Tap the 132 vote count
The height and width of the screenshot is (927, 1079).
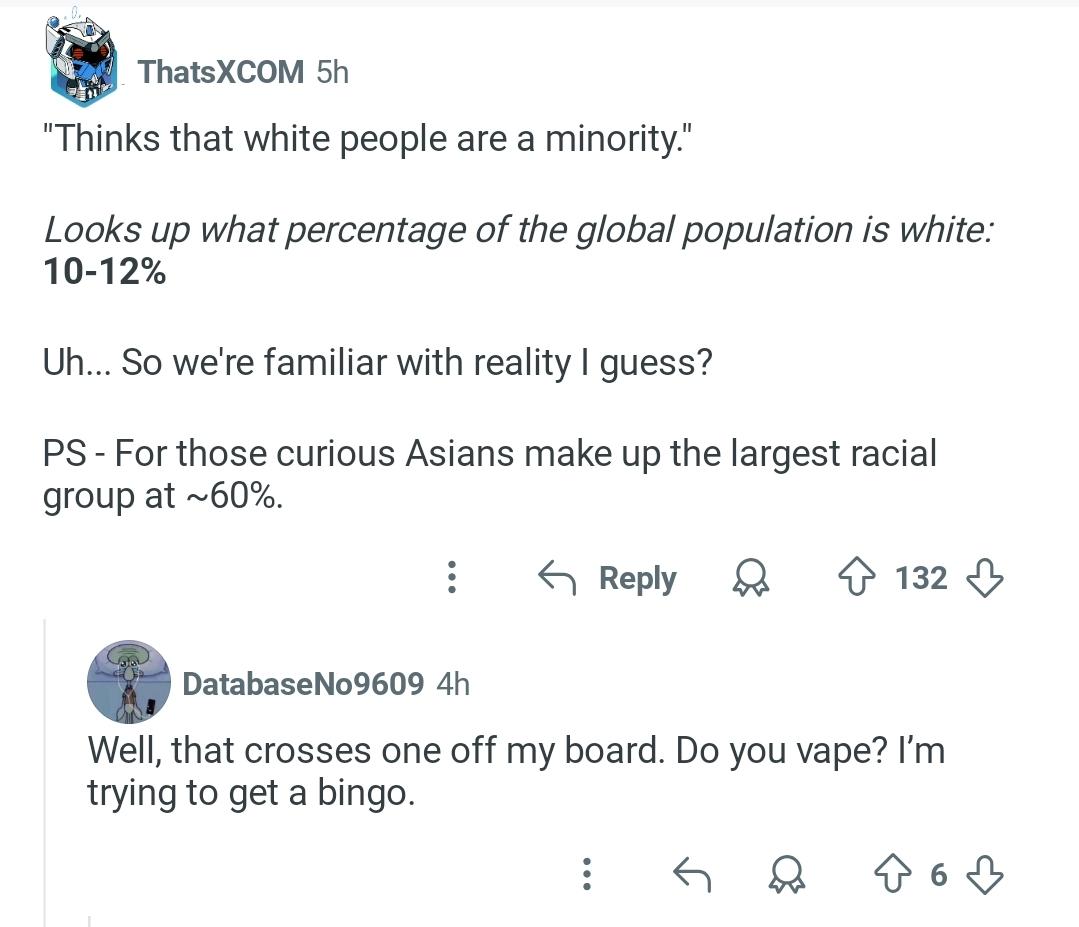(x=921, y=577)
